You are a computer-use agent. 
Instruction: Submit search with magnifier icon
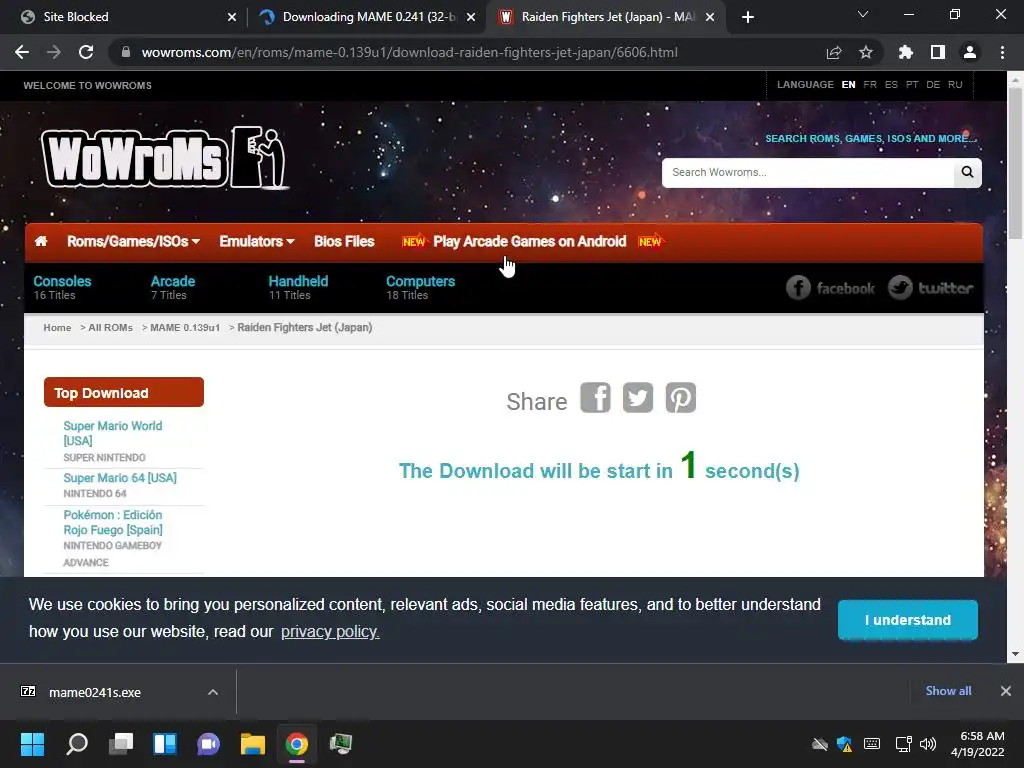(x=967, y=172)
